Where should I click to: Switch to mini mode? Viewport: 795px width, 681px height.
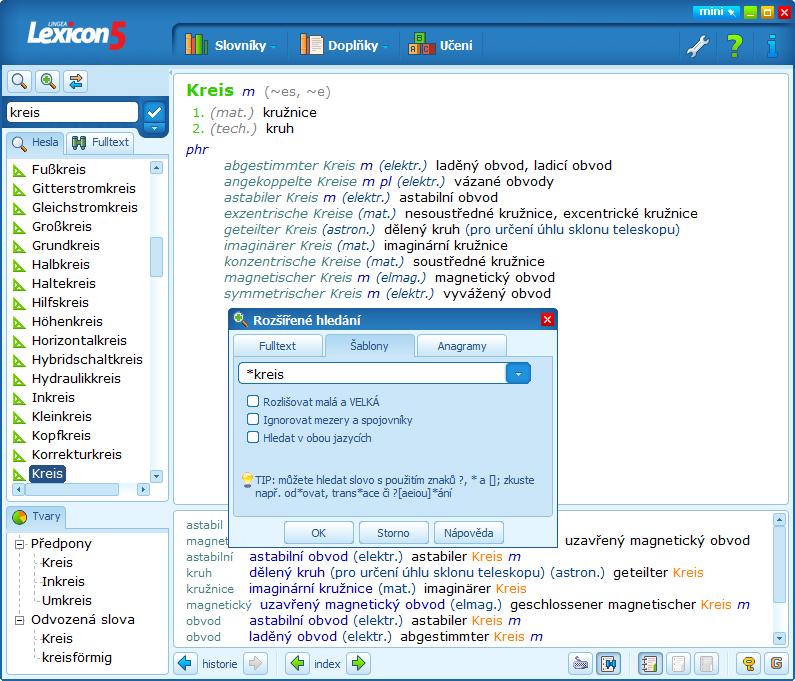point(716,12)
